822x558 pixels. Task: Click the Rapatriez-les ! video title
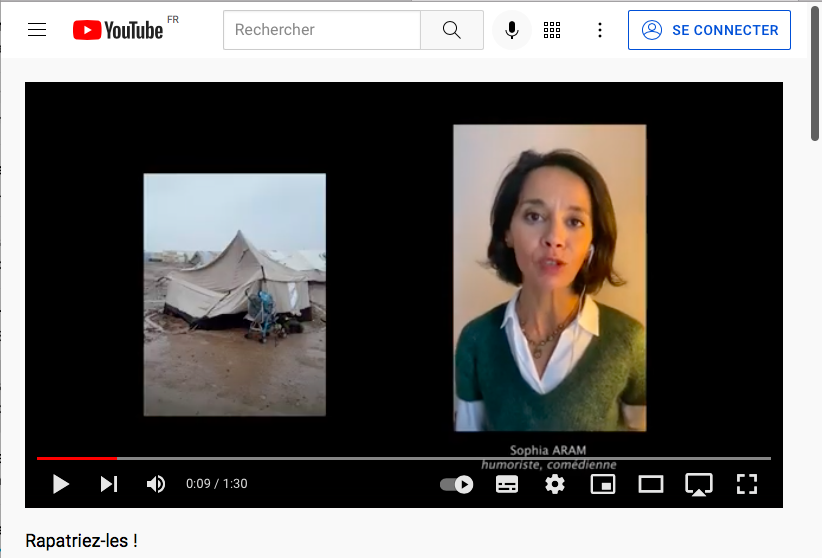pyautogui.click(x=81, y=541)
